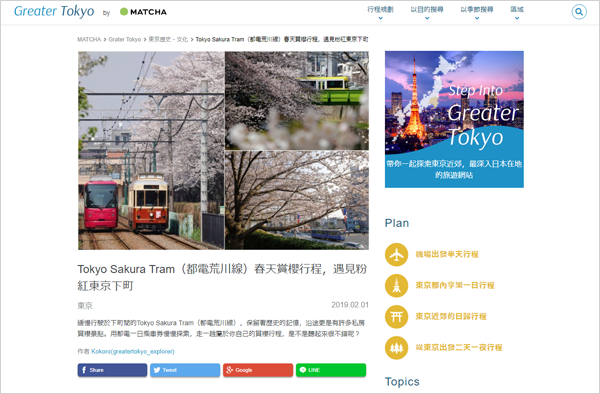Click the article summary paragraph

(221, 328)
